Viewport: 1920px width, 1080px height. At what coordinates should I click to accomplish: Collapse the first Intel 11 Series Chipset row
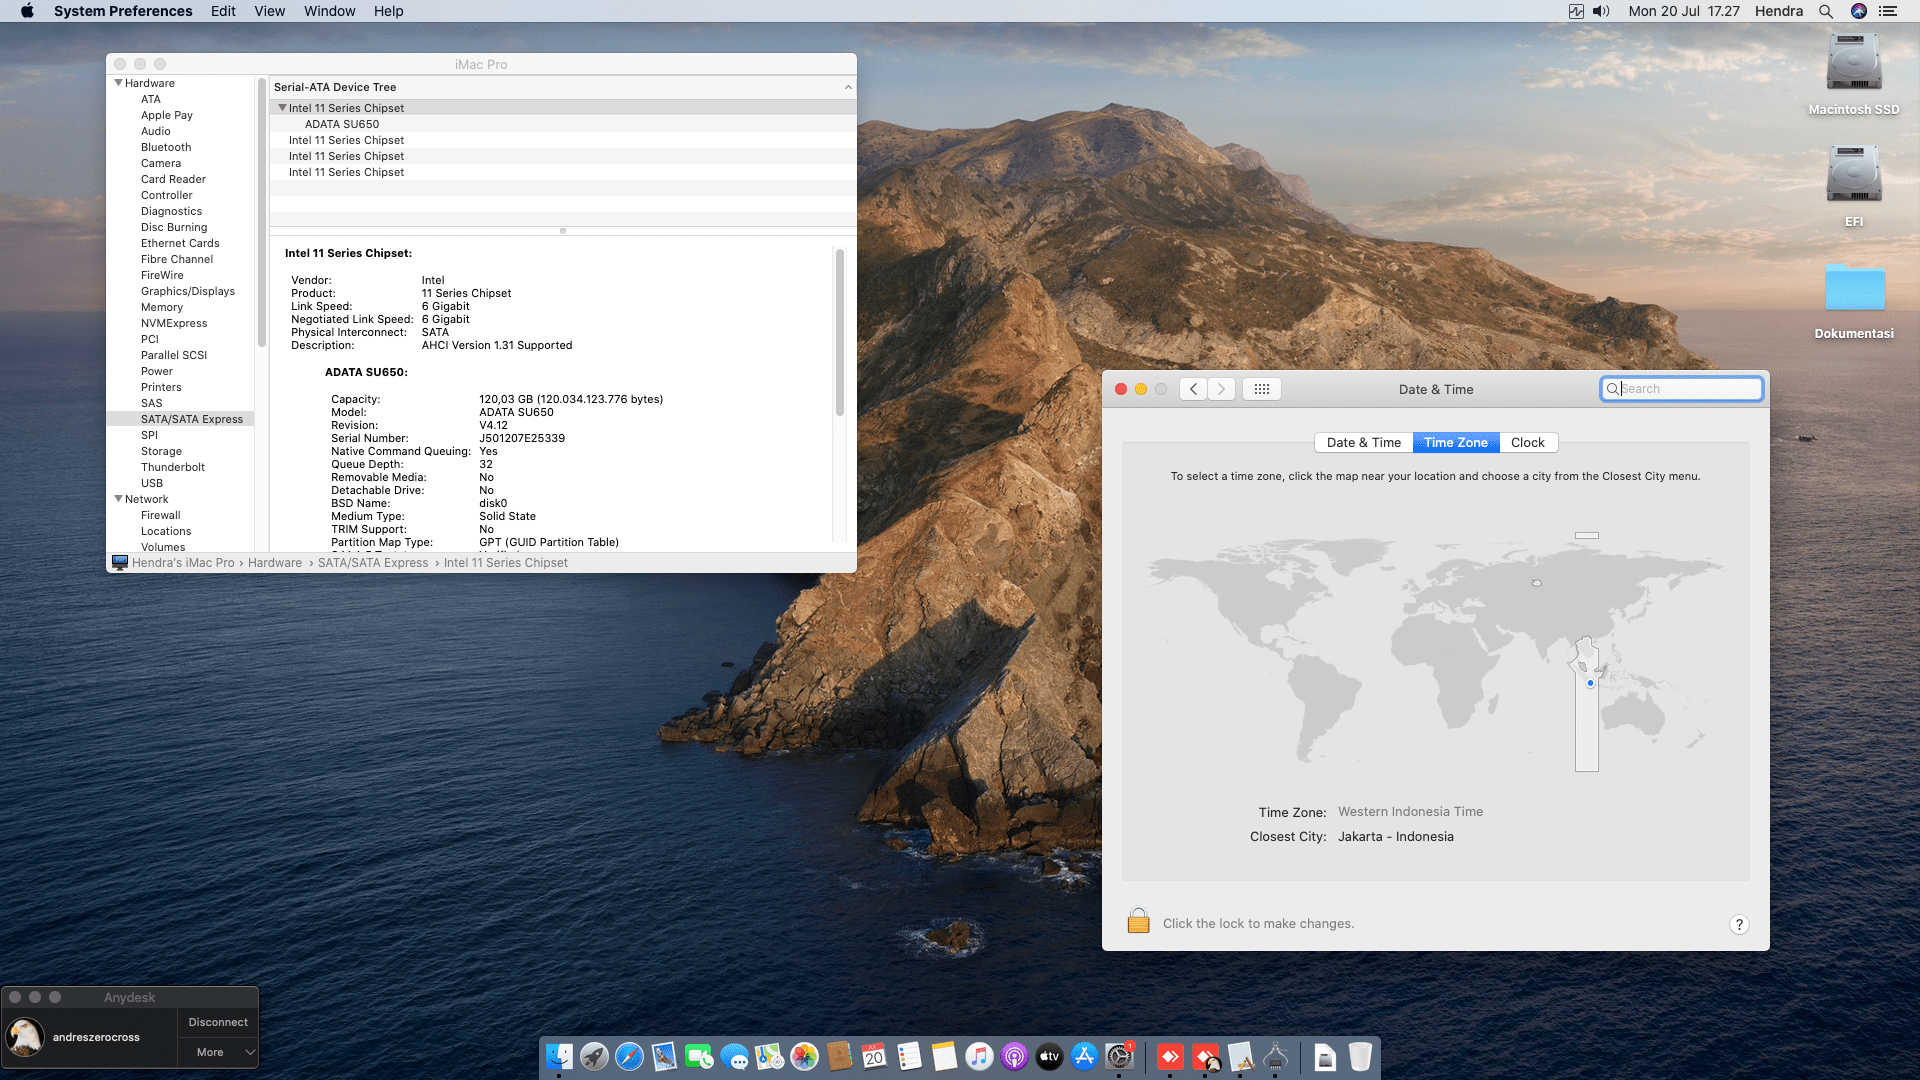pyautogui.click(x=282, y=108)
